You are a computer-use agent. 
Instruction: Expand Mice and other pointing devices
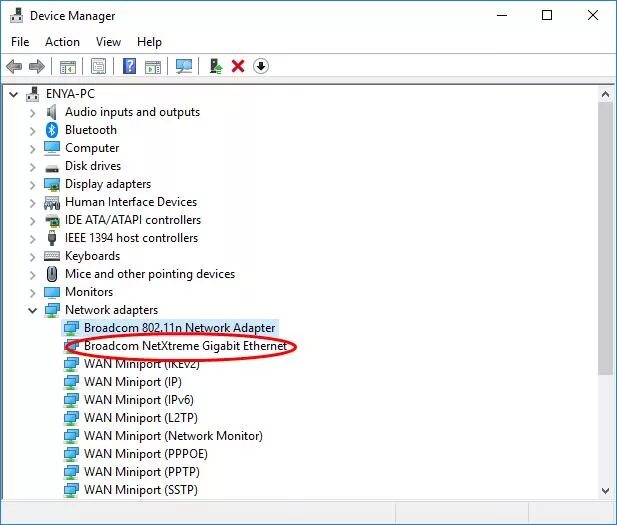[x=33, y=275]
